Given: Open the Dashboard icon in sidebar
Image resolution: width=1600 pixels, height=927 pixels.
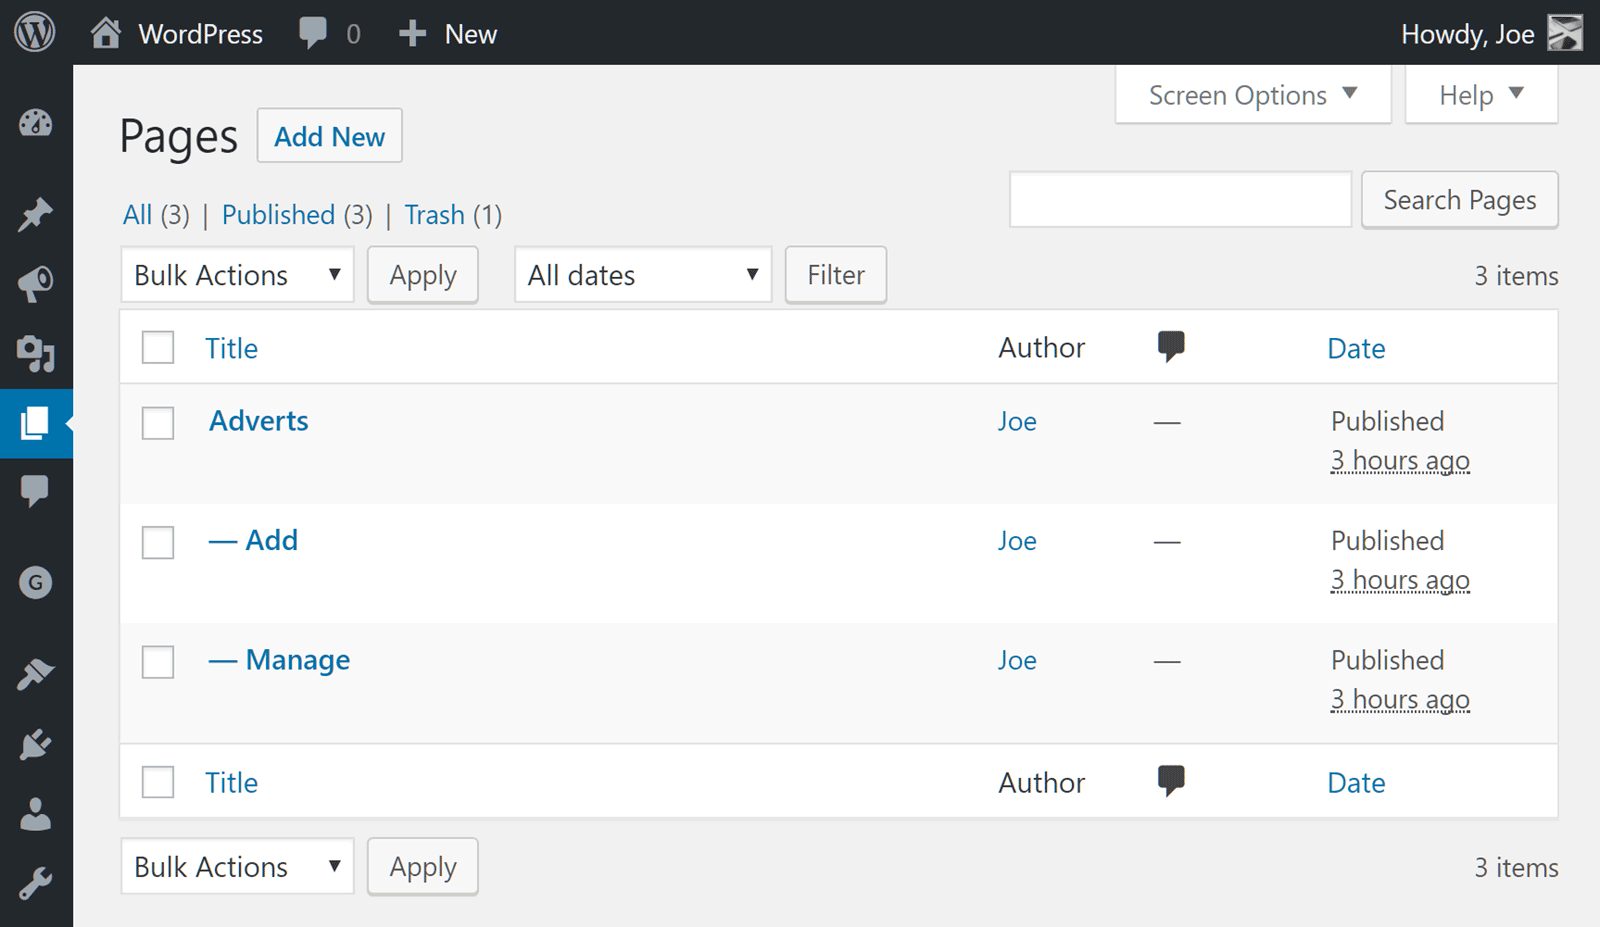Looking at the screenshot, I should pos(36,123).
